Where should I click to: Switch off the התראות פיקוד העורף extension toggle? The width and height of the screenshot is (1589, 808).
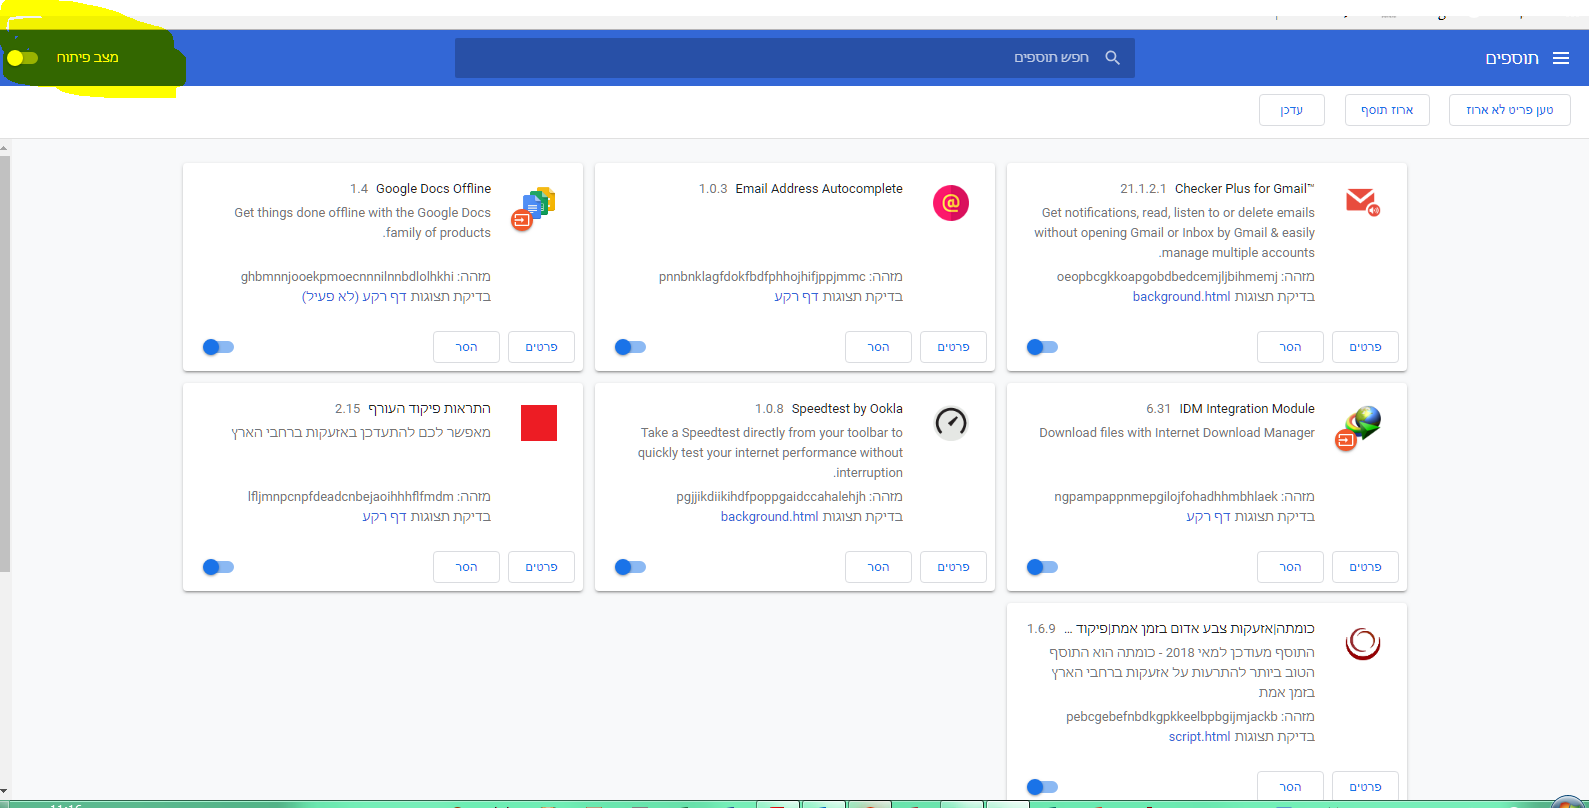(218, 567)
